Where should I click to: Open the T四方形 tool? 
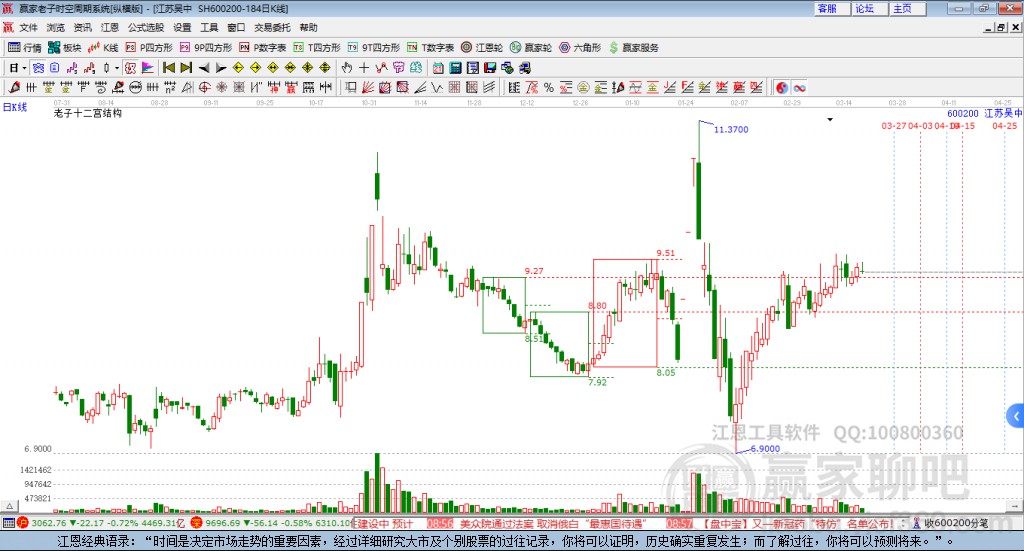coord(317,48)
